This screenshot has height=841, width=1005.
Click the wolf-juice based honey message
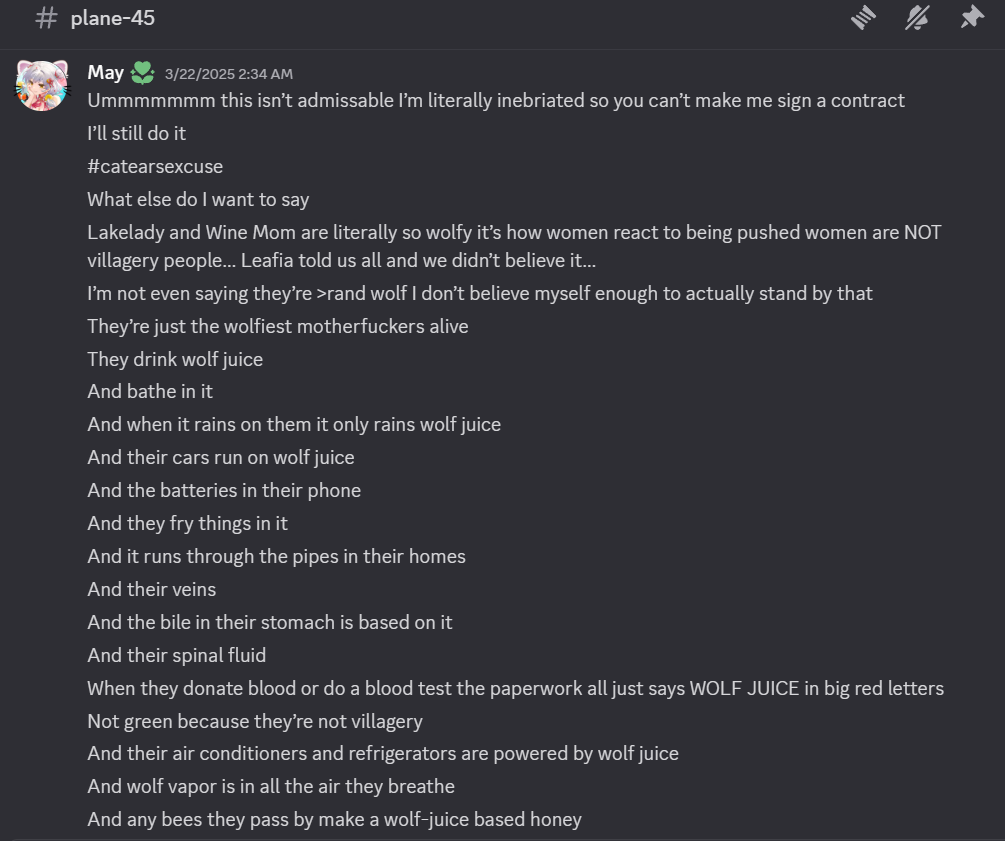point(335,820)
